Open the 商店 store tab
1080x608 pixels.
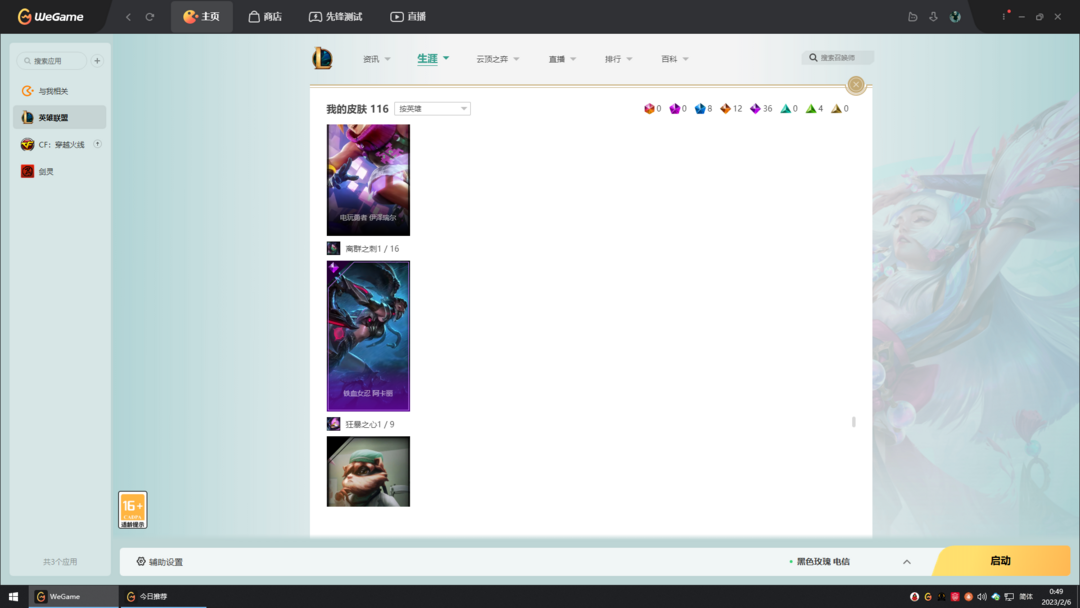265,17
